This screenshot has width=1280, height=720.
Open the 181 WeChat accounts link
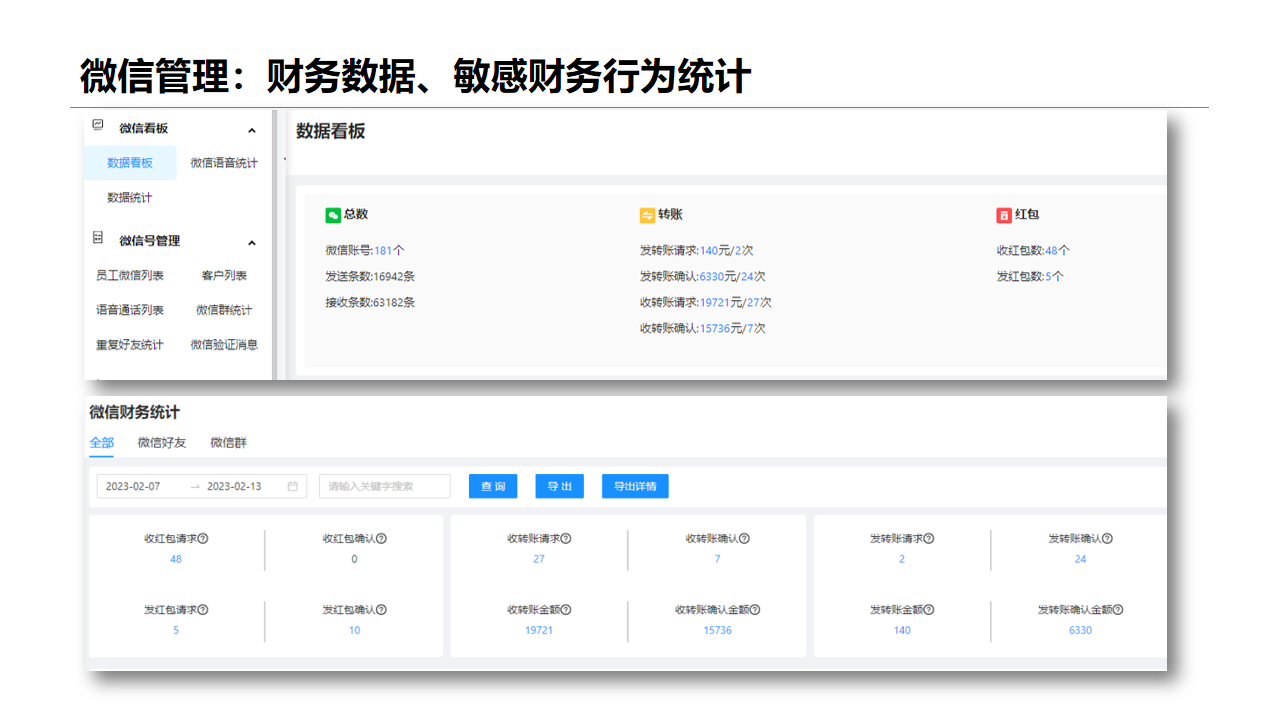coord(383,251)
